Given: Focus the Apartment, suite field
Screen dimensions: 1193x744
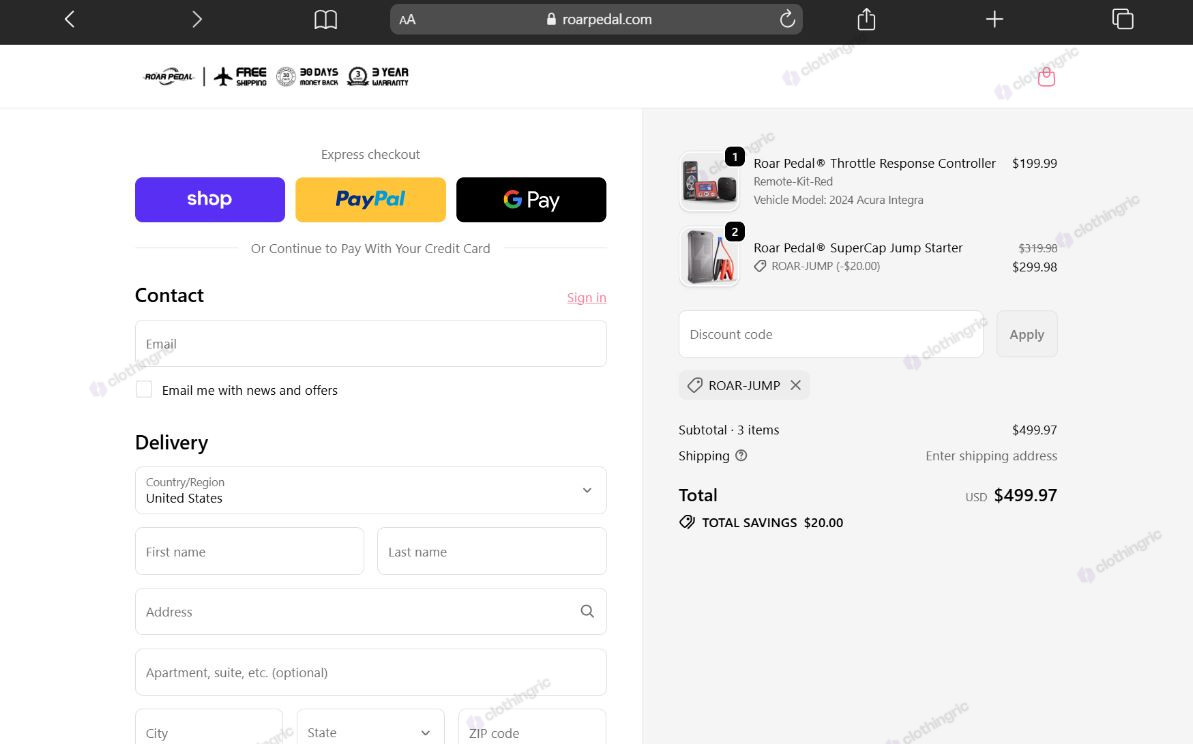Looking at the screenshot, I should [x=371, y=672].
